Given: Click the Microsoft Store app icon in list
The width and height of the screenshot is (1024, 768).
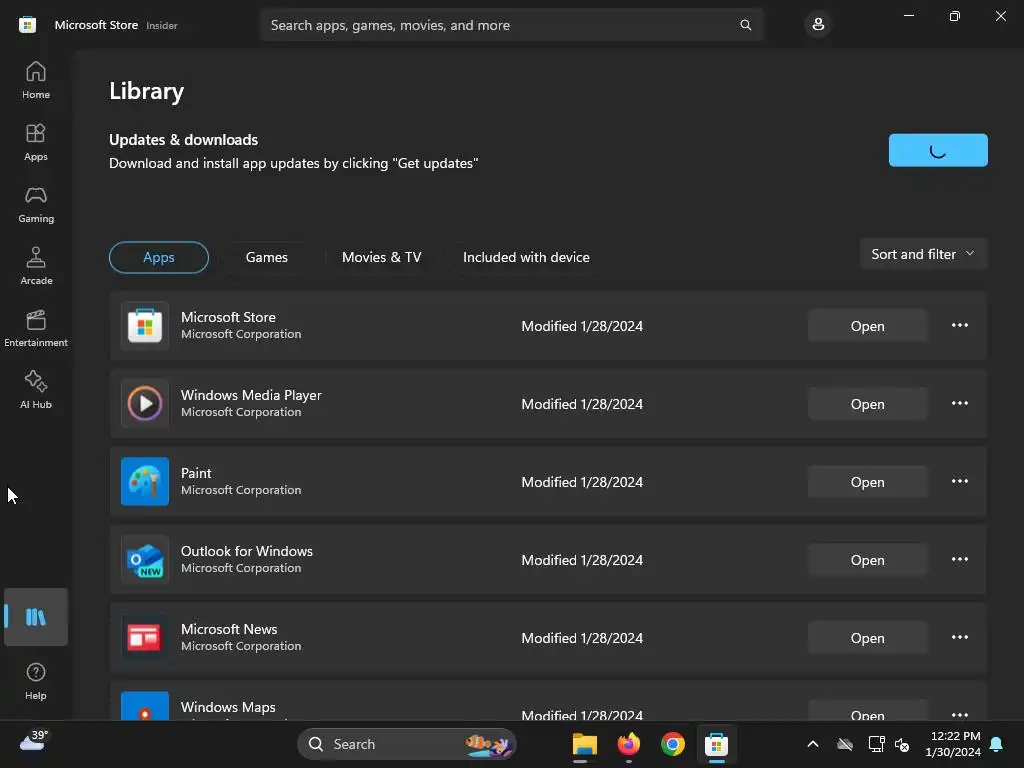Looking at the screenshot, I should click(145, 326).
